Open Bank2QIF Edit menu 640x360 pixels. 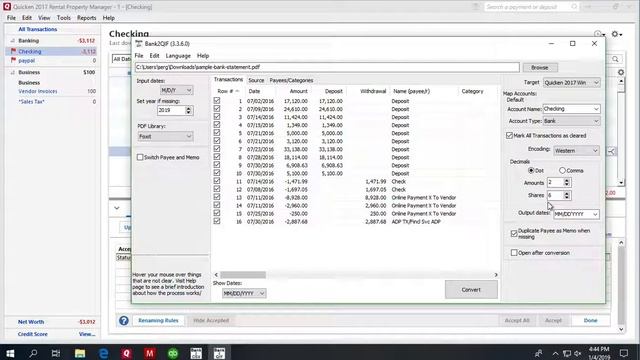click(x=154, y=56)
